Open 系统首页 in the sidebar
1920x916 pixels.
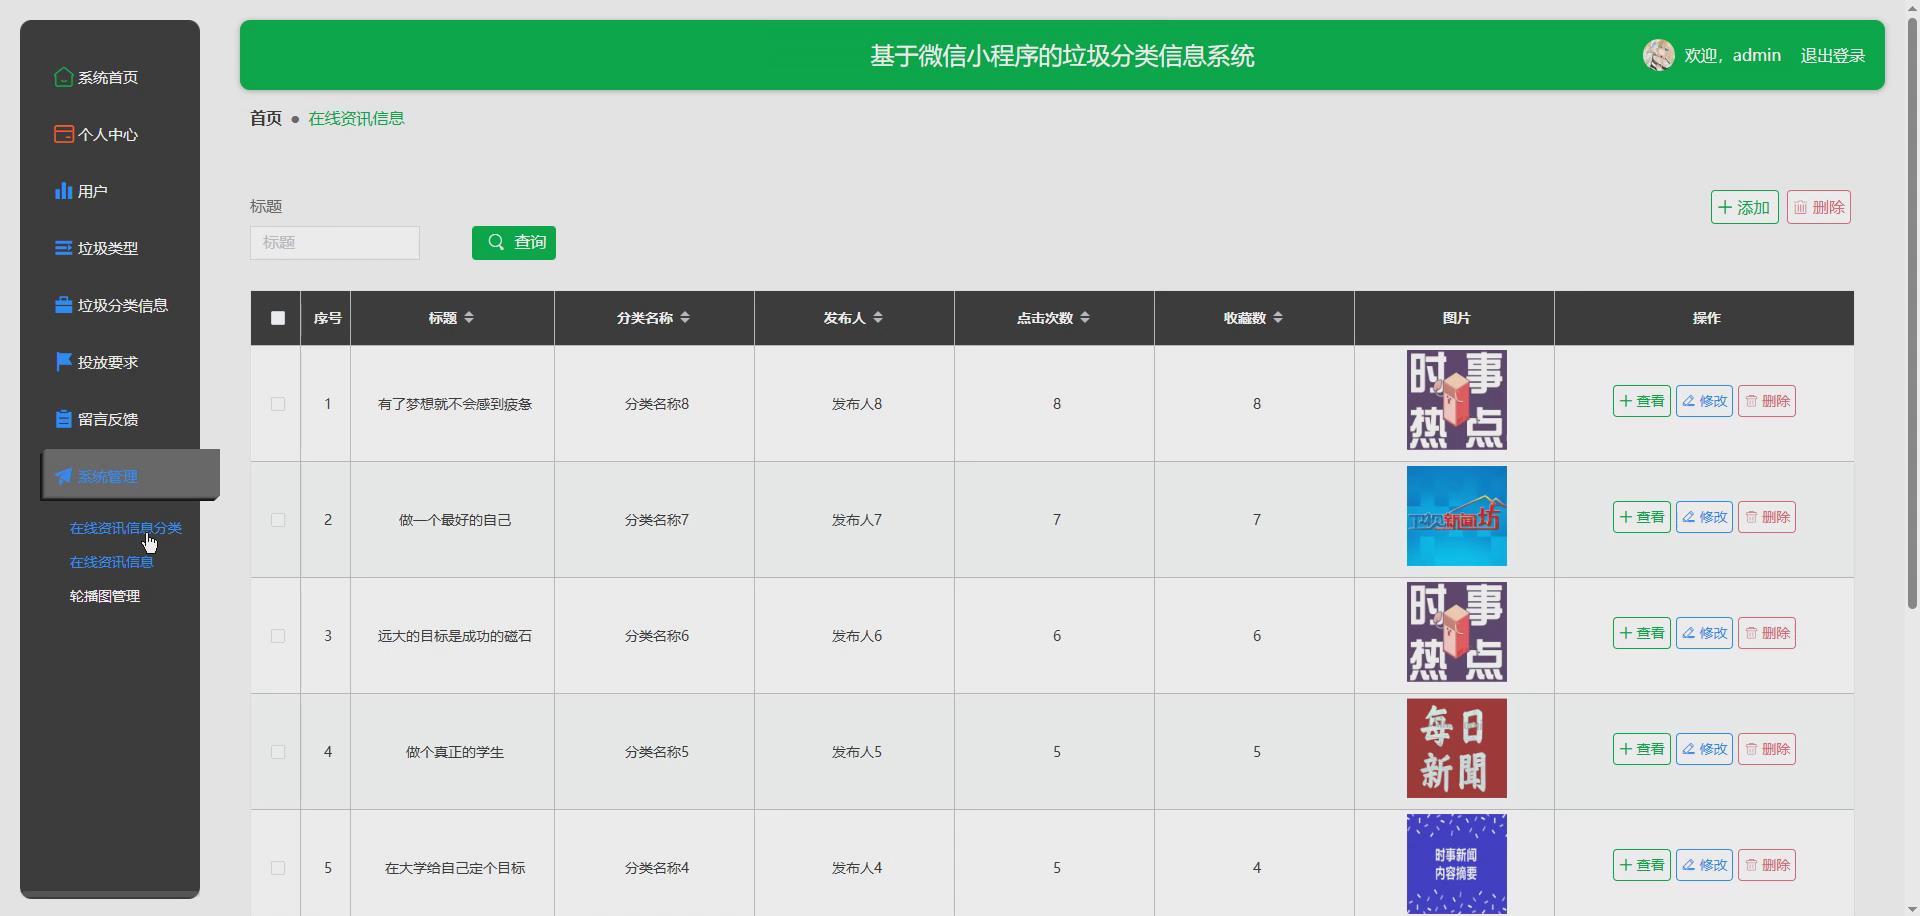click(110, 77)
